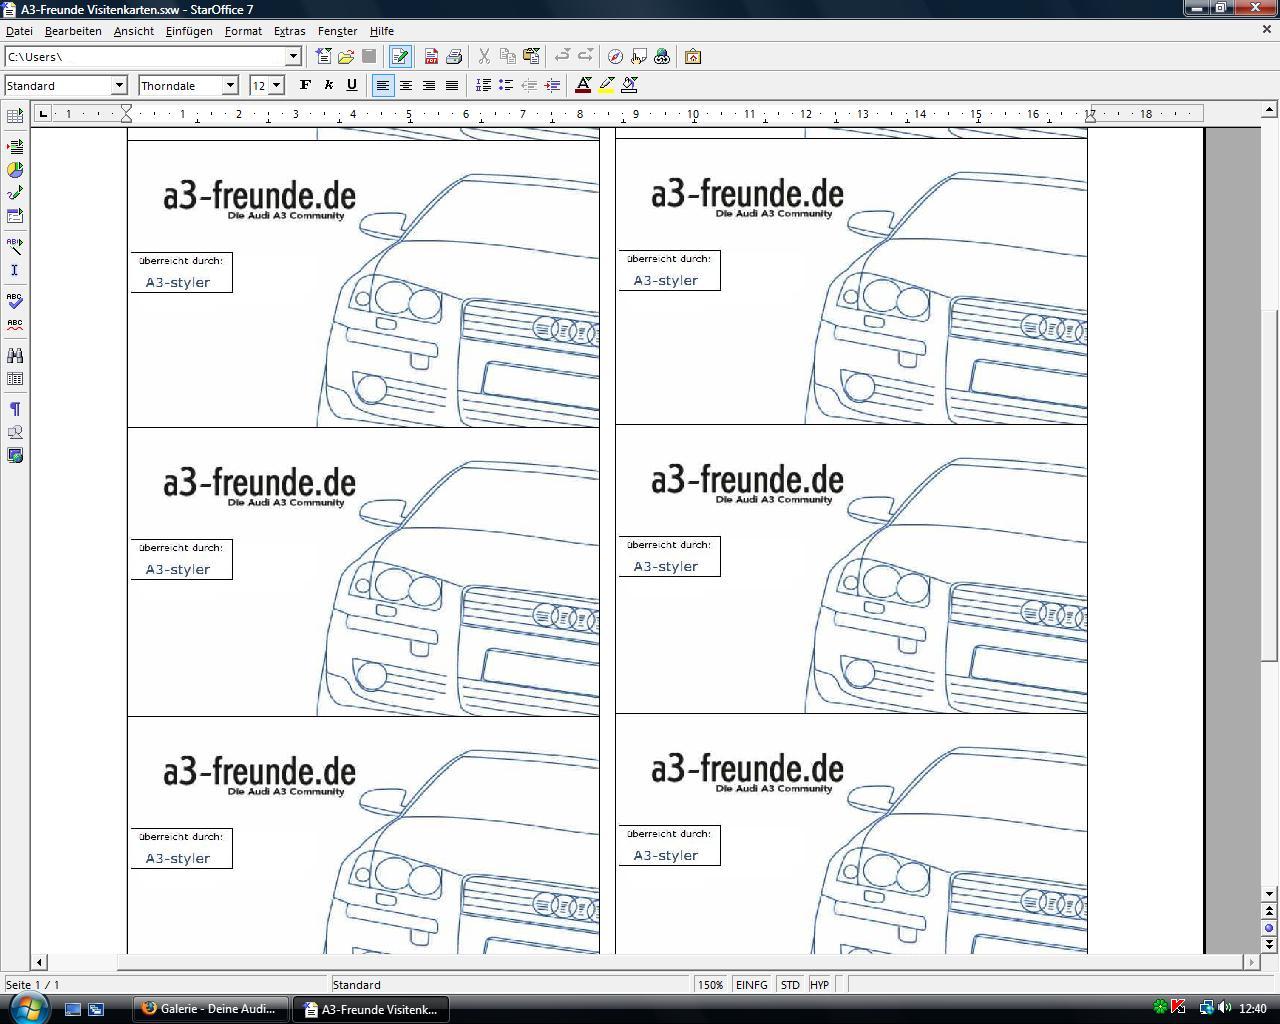Toggle Edit File mode icon
1280x1024 pixels.
point(400,57)
